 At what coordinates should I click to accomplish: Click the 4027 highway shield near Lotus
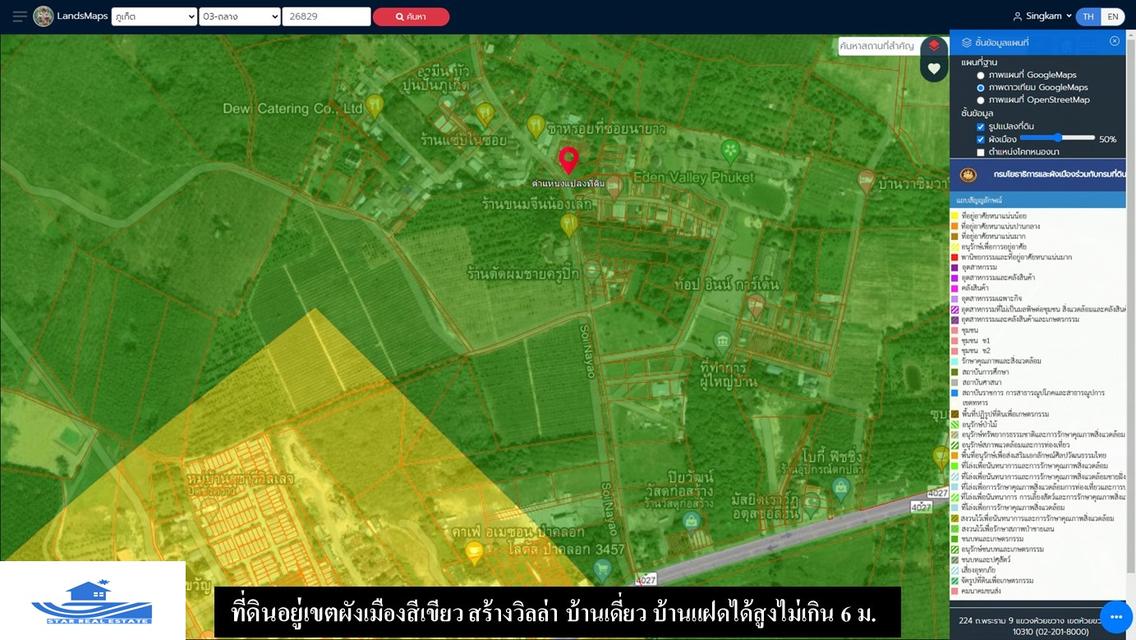(646, 579)
